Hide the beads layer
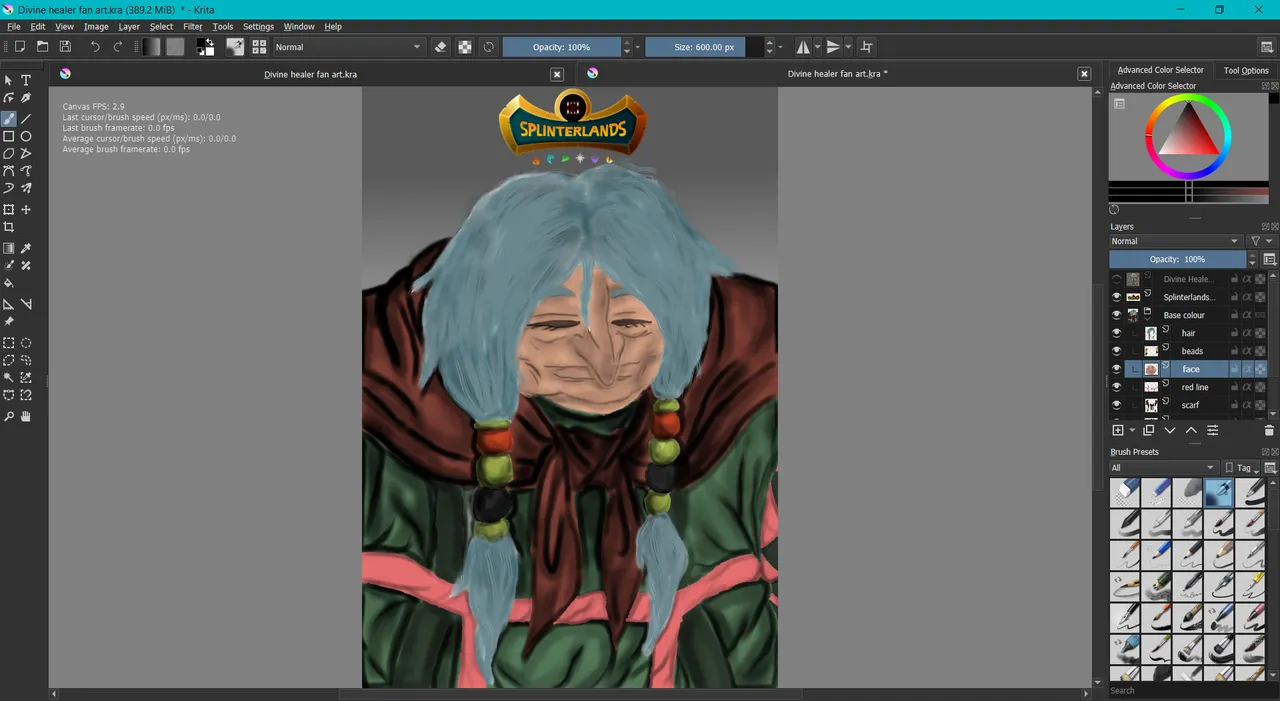The height and width of the screenshot is (701, 1280). (1116, 351)
